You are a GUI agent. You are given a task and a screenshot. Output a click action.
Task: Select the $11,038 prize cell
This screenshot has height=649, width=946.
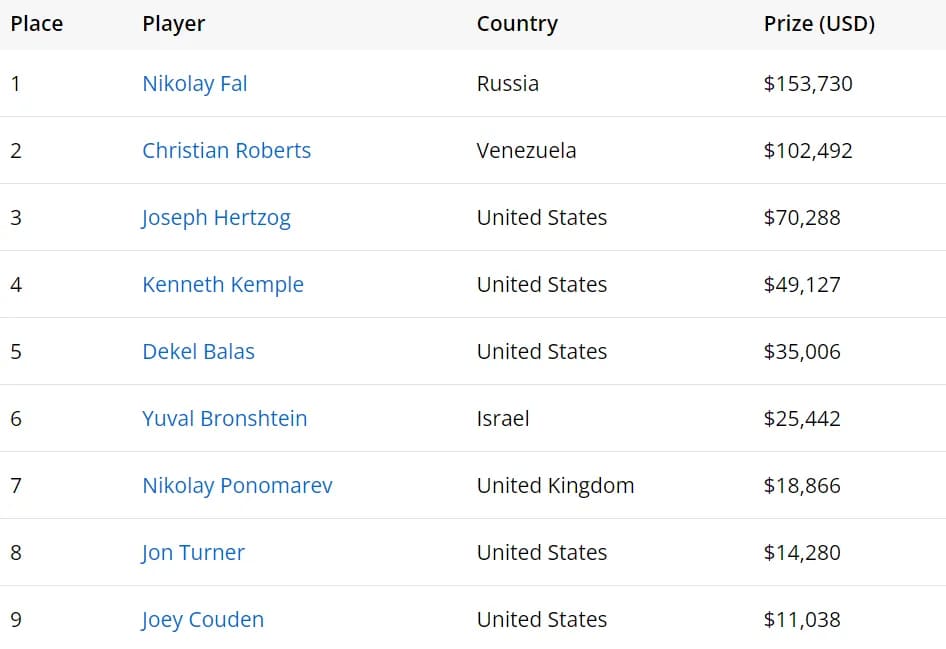pos(802,619)
